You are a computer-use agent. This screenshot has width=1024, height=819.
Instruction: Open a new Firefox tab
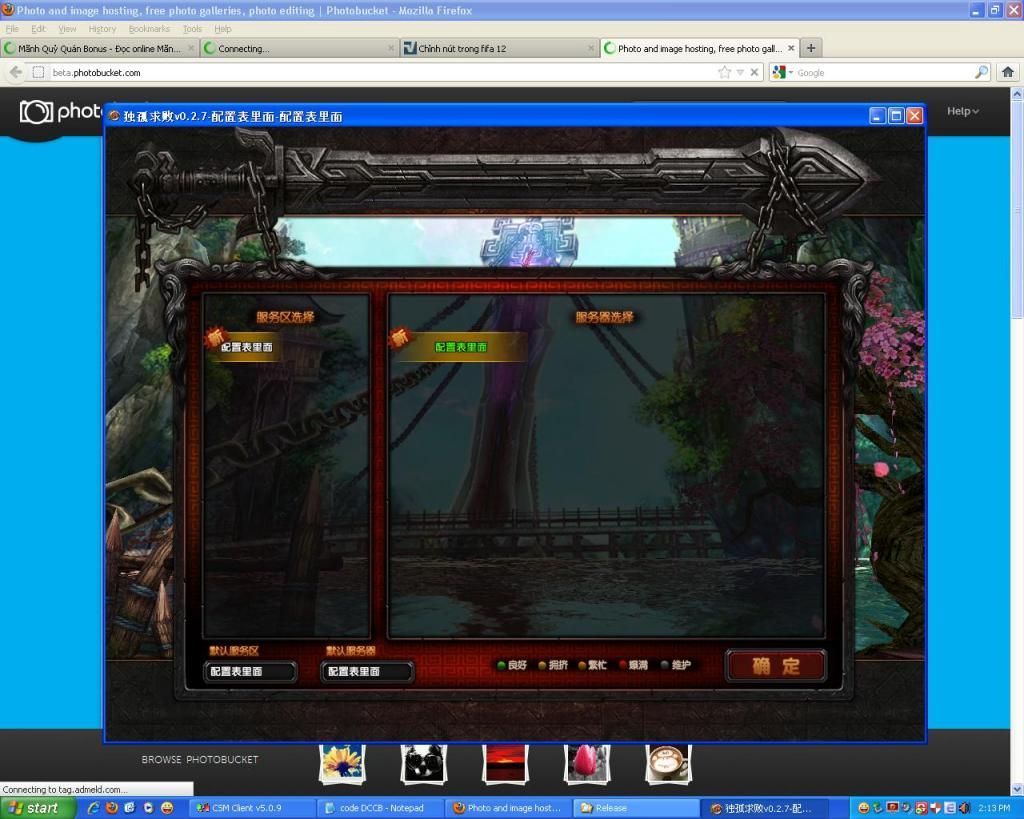pos(810,48)
